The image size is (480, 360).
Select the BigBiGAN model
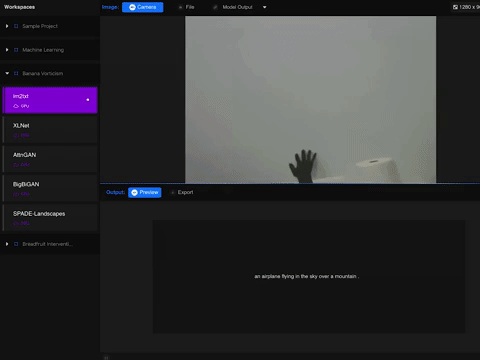point(50,188)
